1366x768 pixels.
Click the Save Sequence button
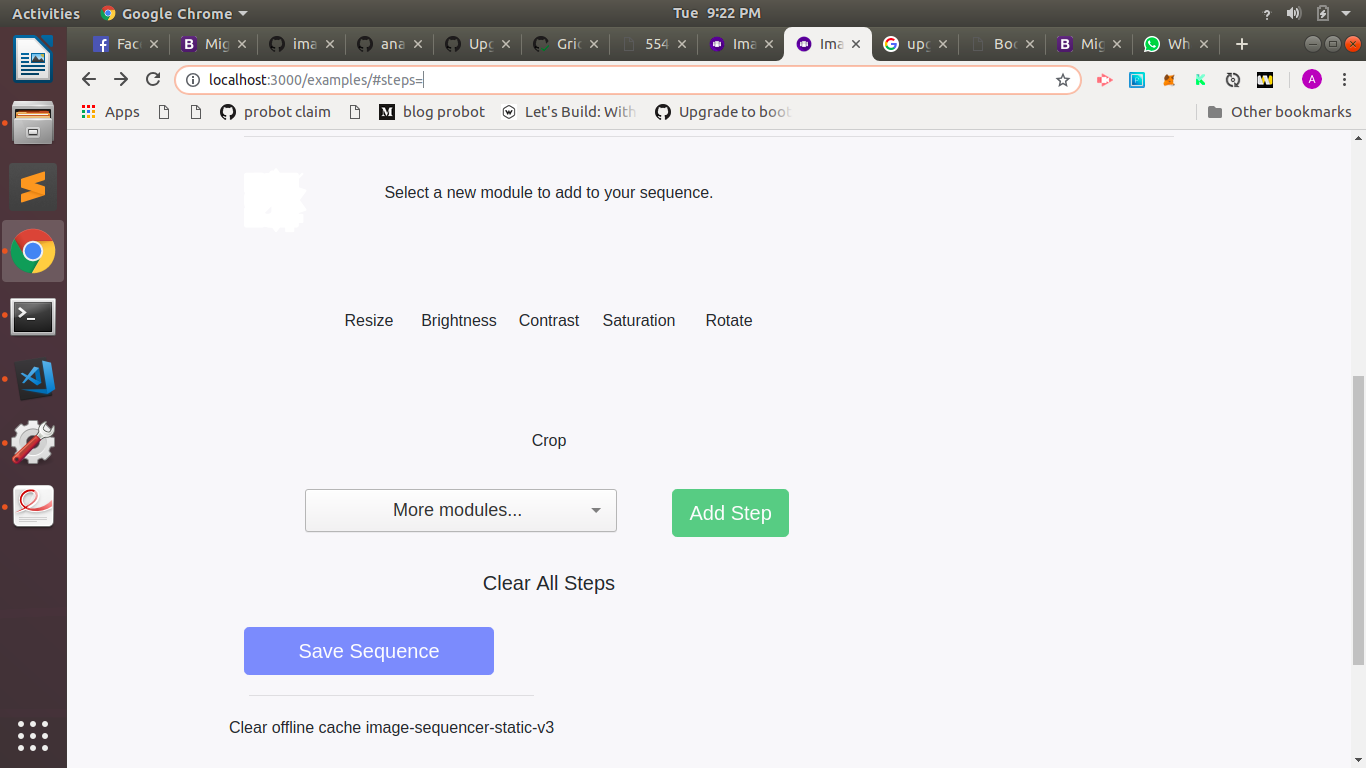coord(369,651)
